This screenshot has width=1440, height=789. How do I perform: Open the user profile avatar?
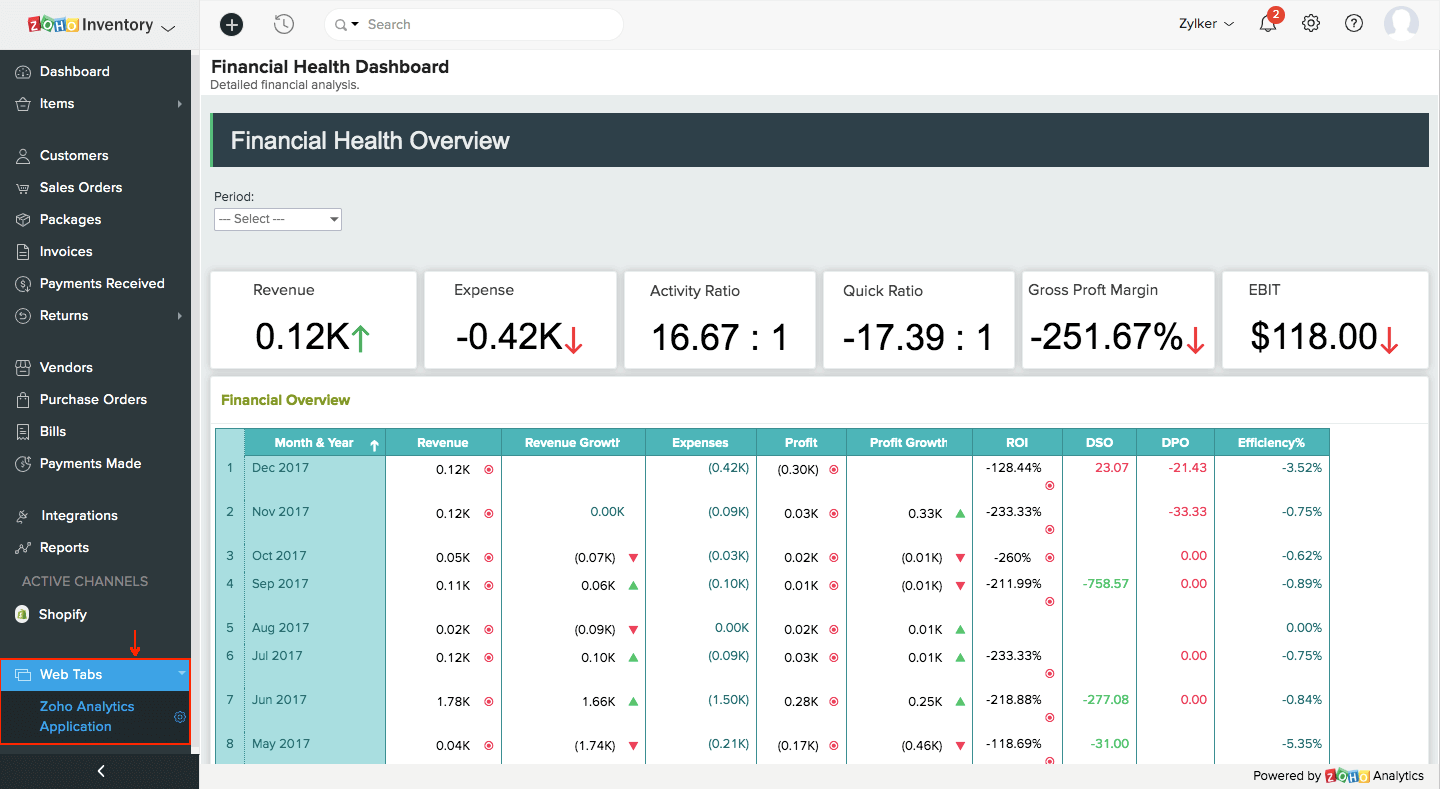coord(1401,24)
